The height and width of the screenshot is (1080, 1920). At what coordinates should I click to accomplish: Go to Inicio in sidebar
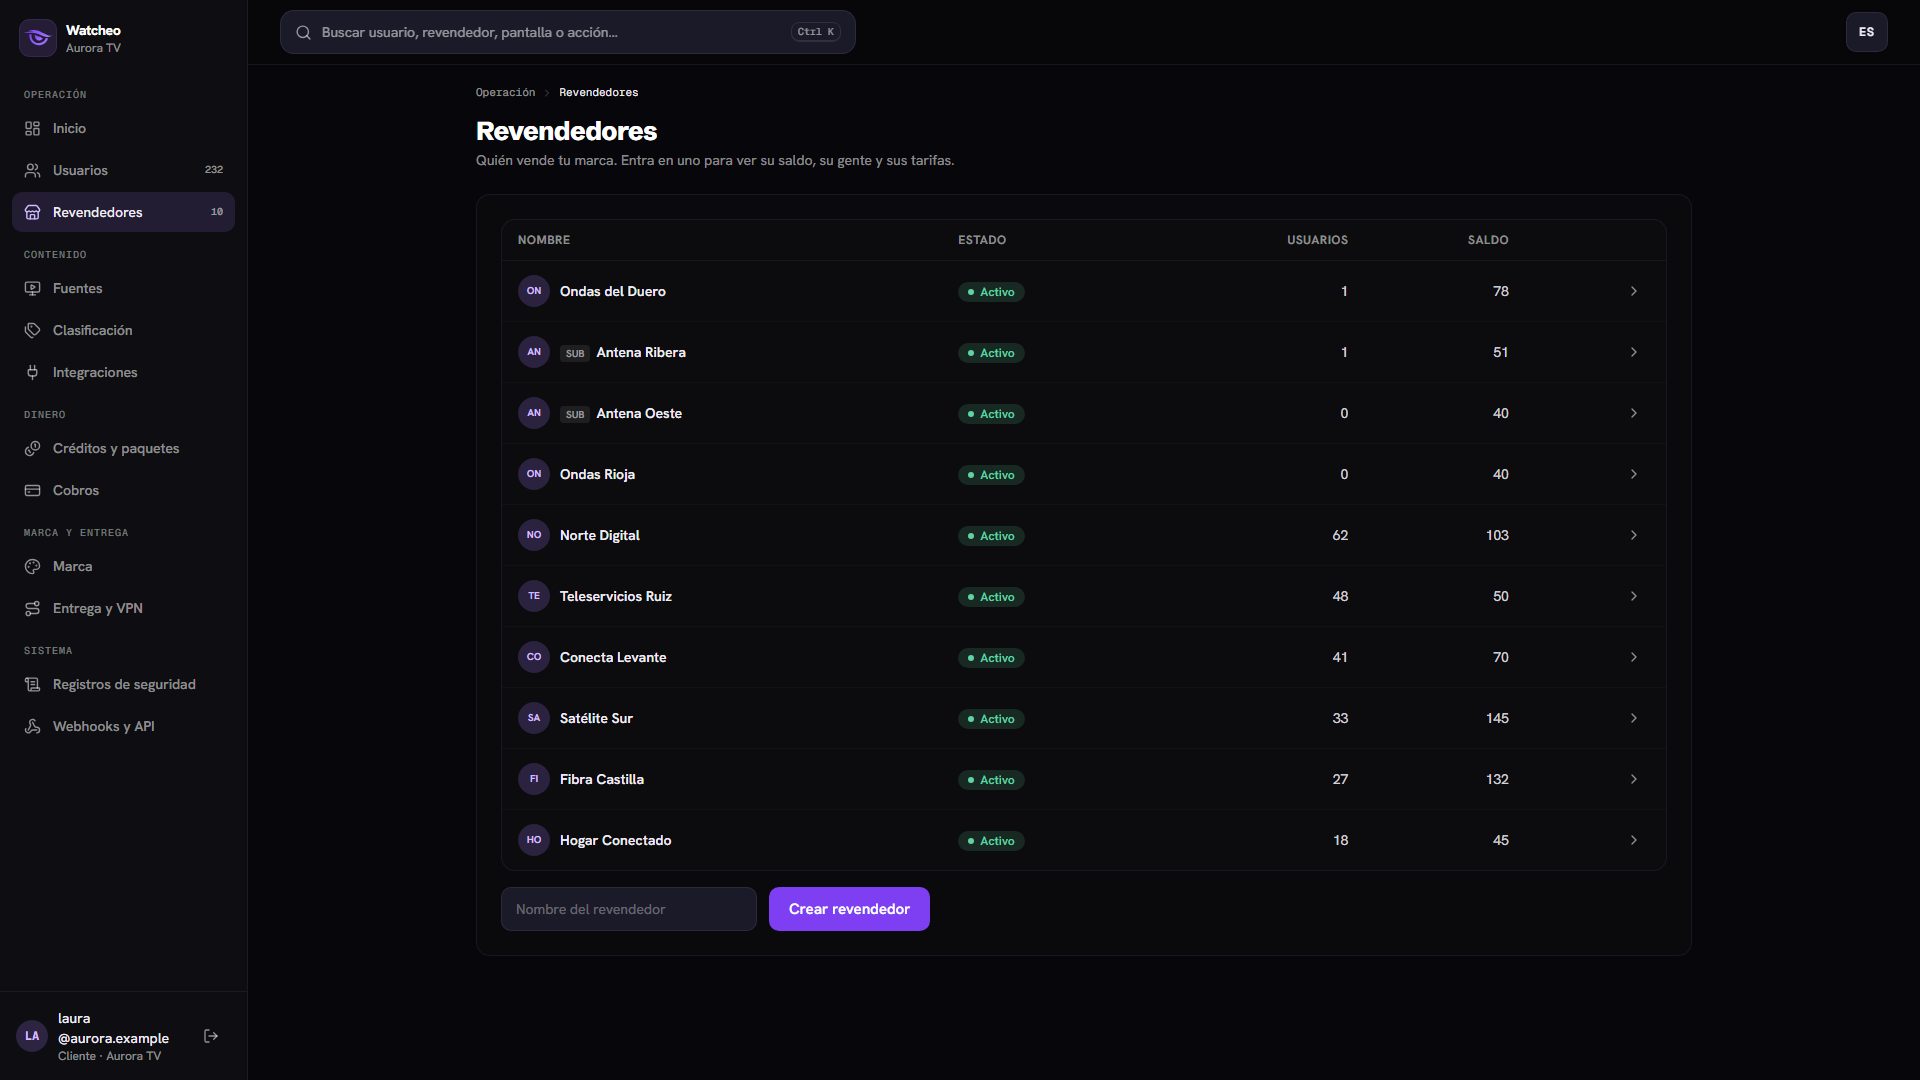pos(123,129)
